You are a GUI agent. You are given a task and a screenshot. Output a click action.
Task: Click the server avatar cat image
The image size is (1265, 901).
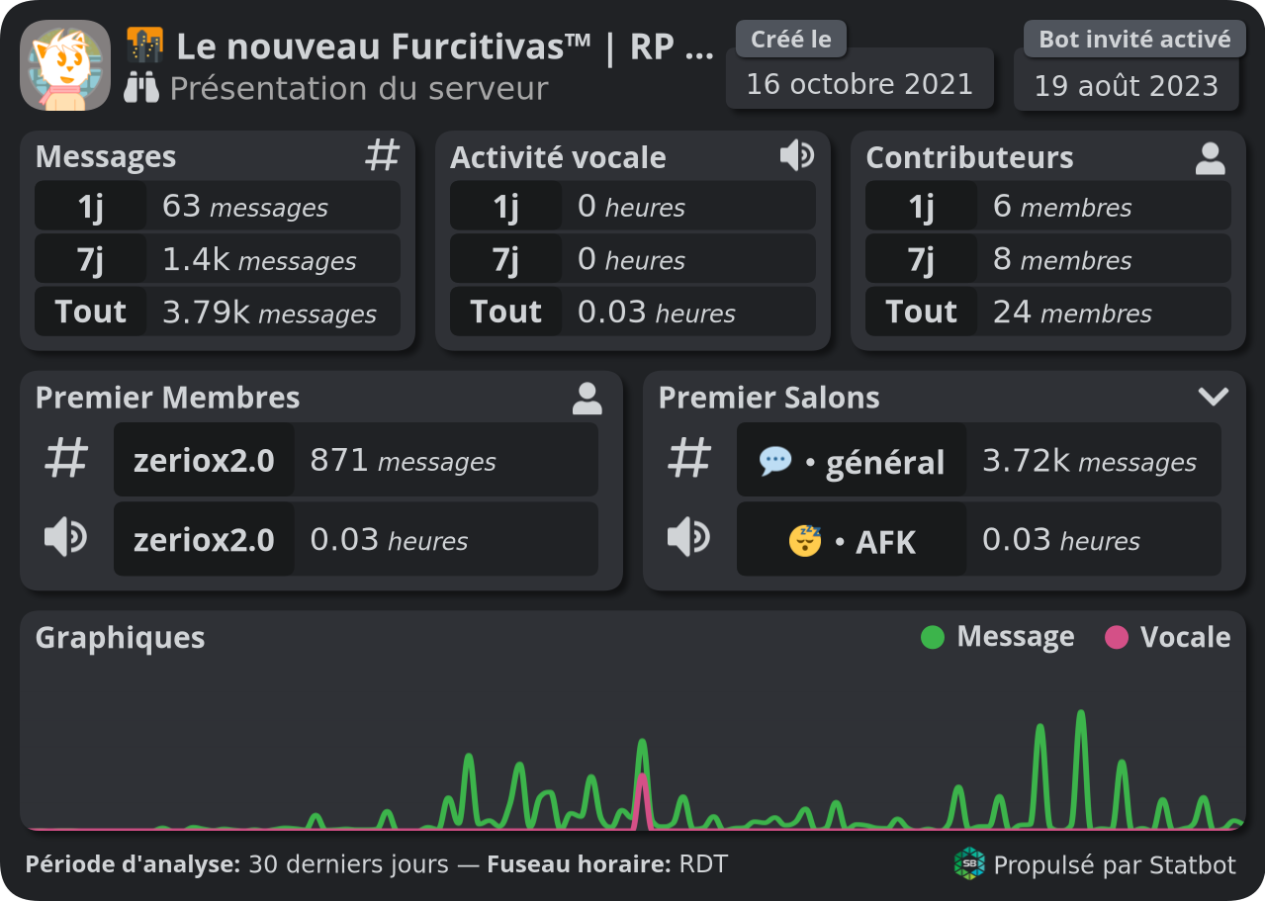65,66
